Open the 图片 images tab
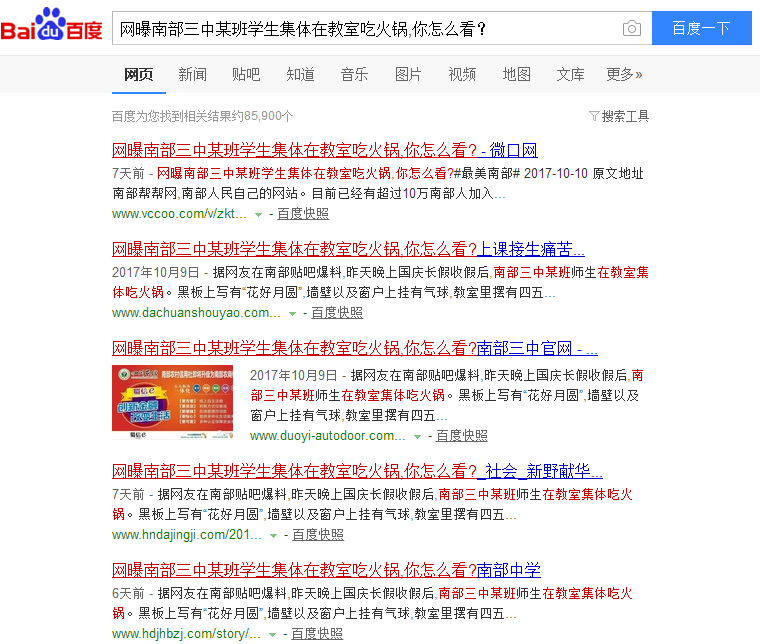The height and width of the screenshot is (644, 760). coord(408,74)
